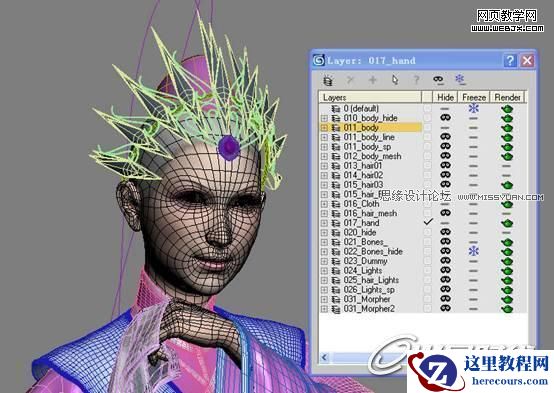The image size is (554, 393).
Task: Click the Freeze column dash on the 011_body row
Action: (473, 128)
